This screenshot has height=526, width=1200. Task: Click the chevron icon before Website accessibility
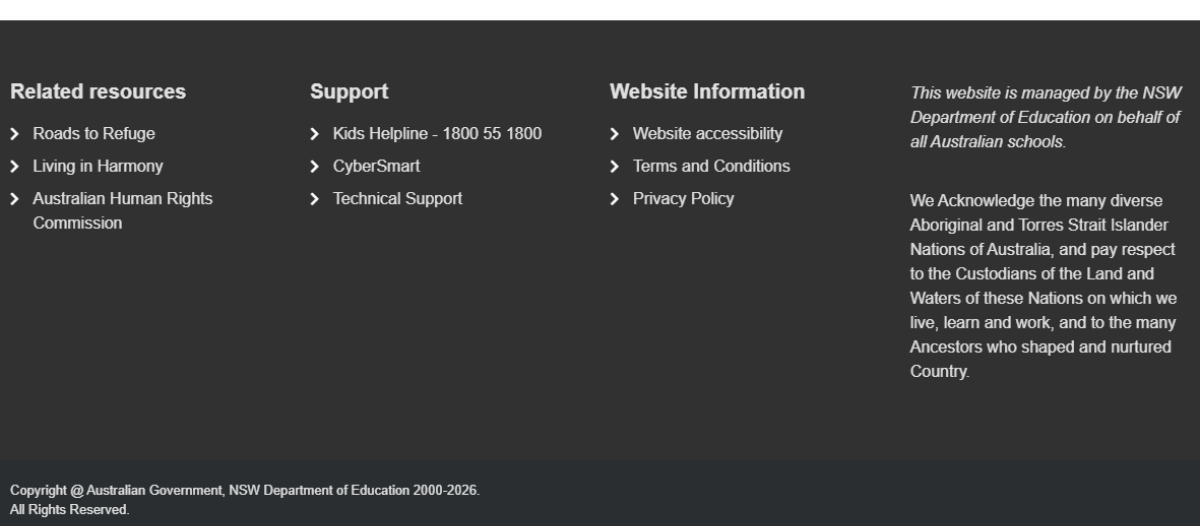coord(615,134)
